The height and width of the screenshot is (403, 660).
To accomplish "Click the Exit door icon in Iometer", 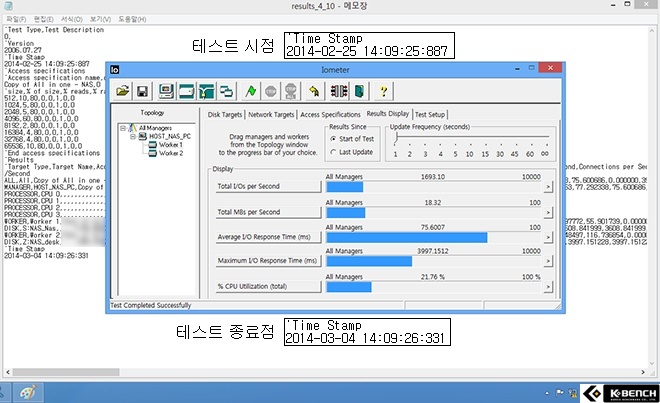I will click(359, 91).
